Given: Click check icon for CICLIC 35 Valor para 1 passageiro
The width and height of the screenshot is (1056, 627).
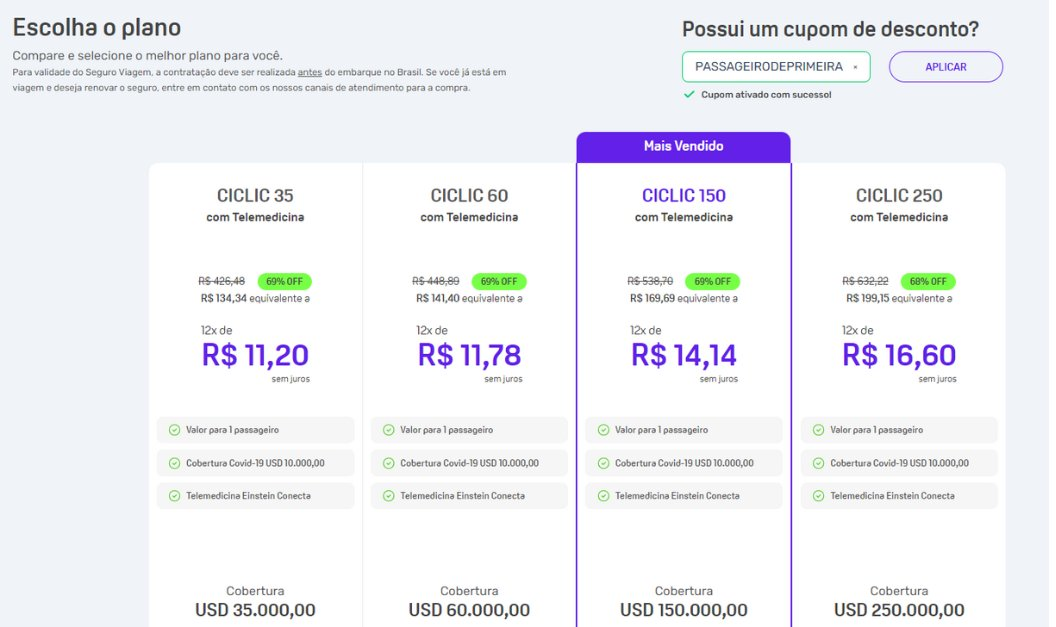Looking at the screenshot, I should 174,430.
